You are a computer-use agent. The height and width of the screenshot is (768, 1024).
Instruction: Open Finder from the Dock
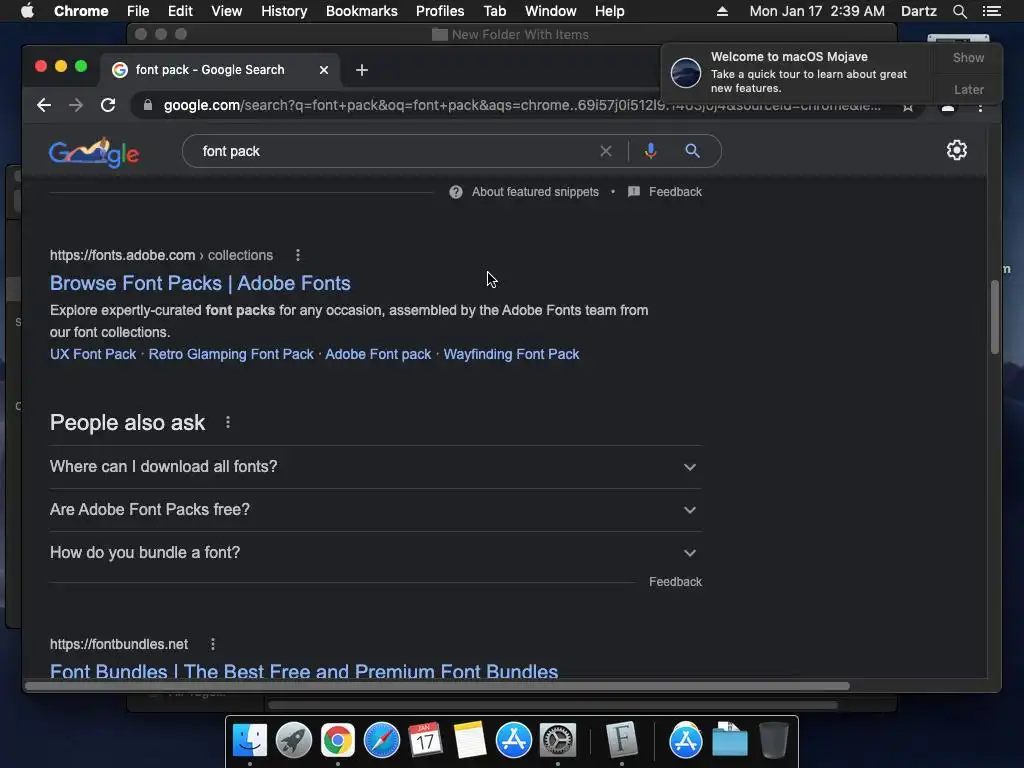[250, 740]
